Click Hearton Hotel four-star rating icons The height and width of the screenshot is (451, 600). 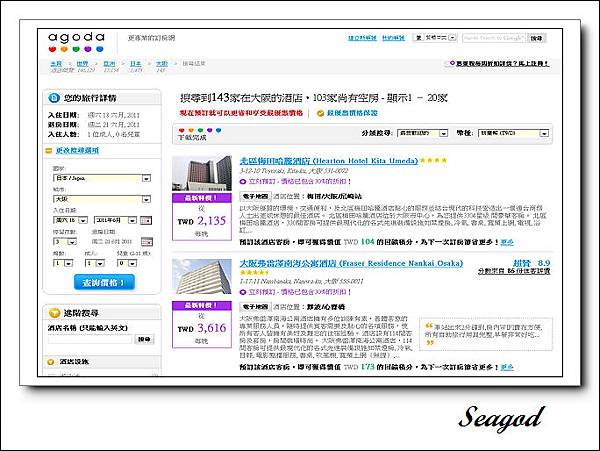pyautogui.click(x=434, y=160)
